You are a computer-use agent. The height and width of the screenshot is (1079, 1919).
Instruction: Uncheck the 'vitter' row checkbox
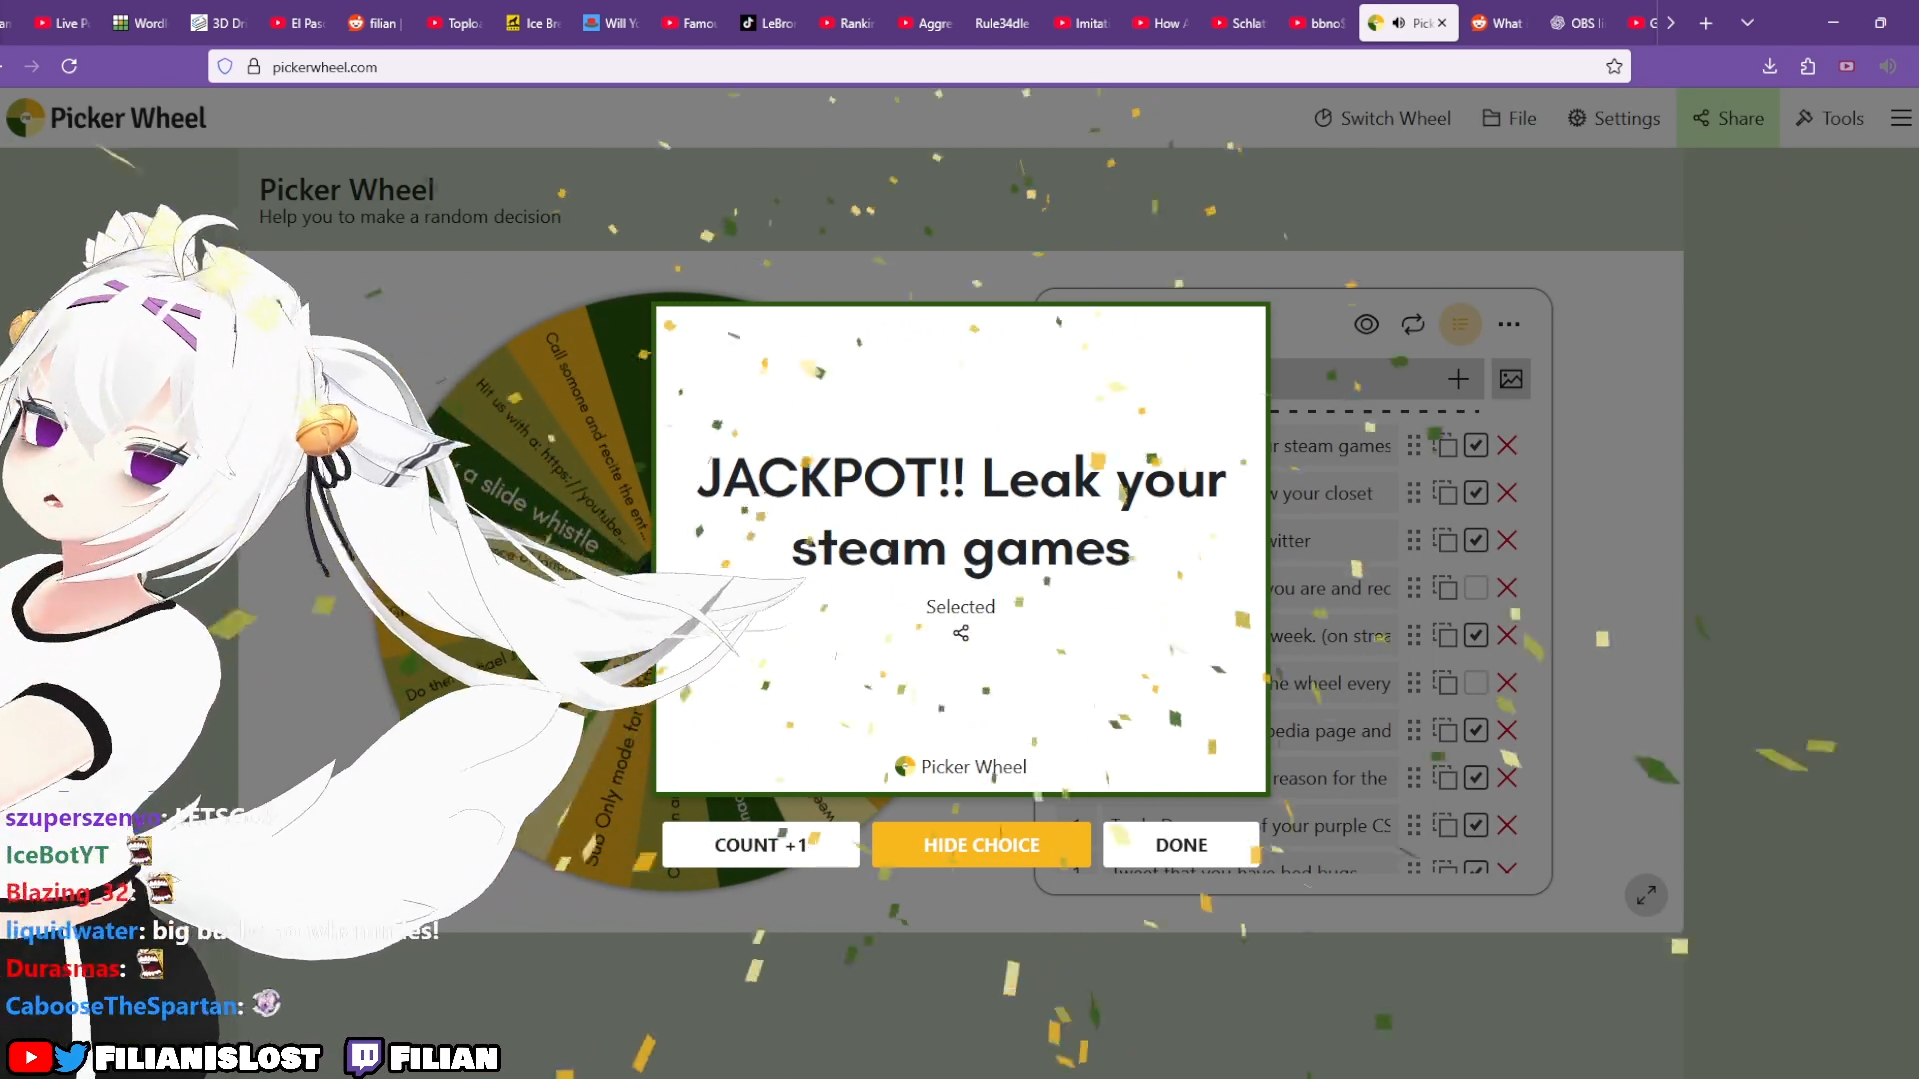point(1476,541)
